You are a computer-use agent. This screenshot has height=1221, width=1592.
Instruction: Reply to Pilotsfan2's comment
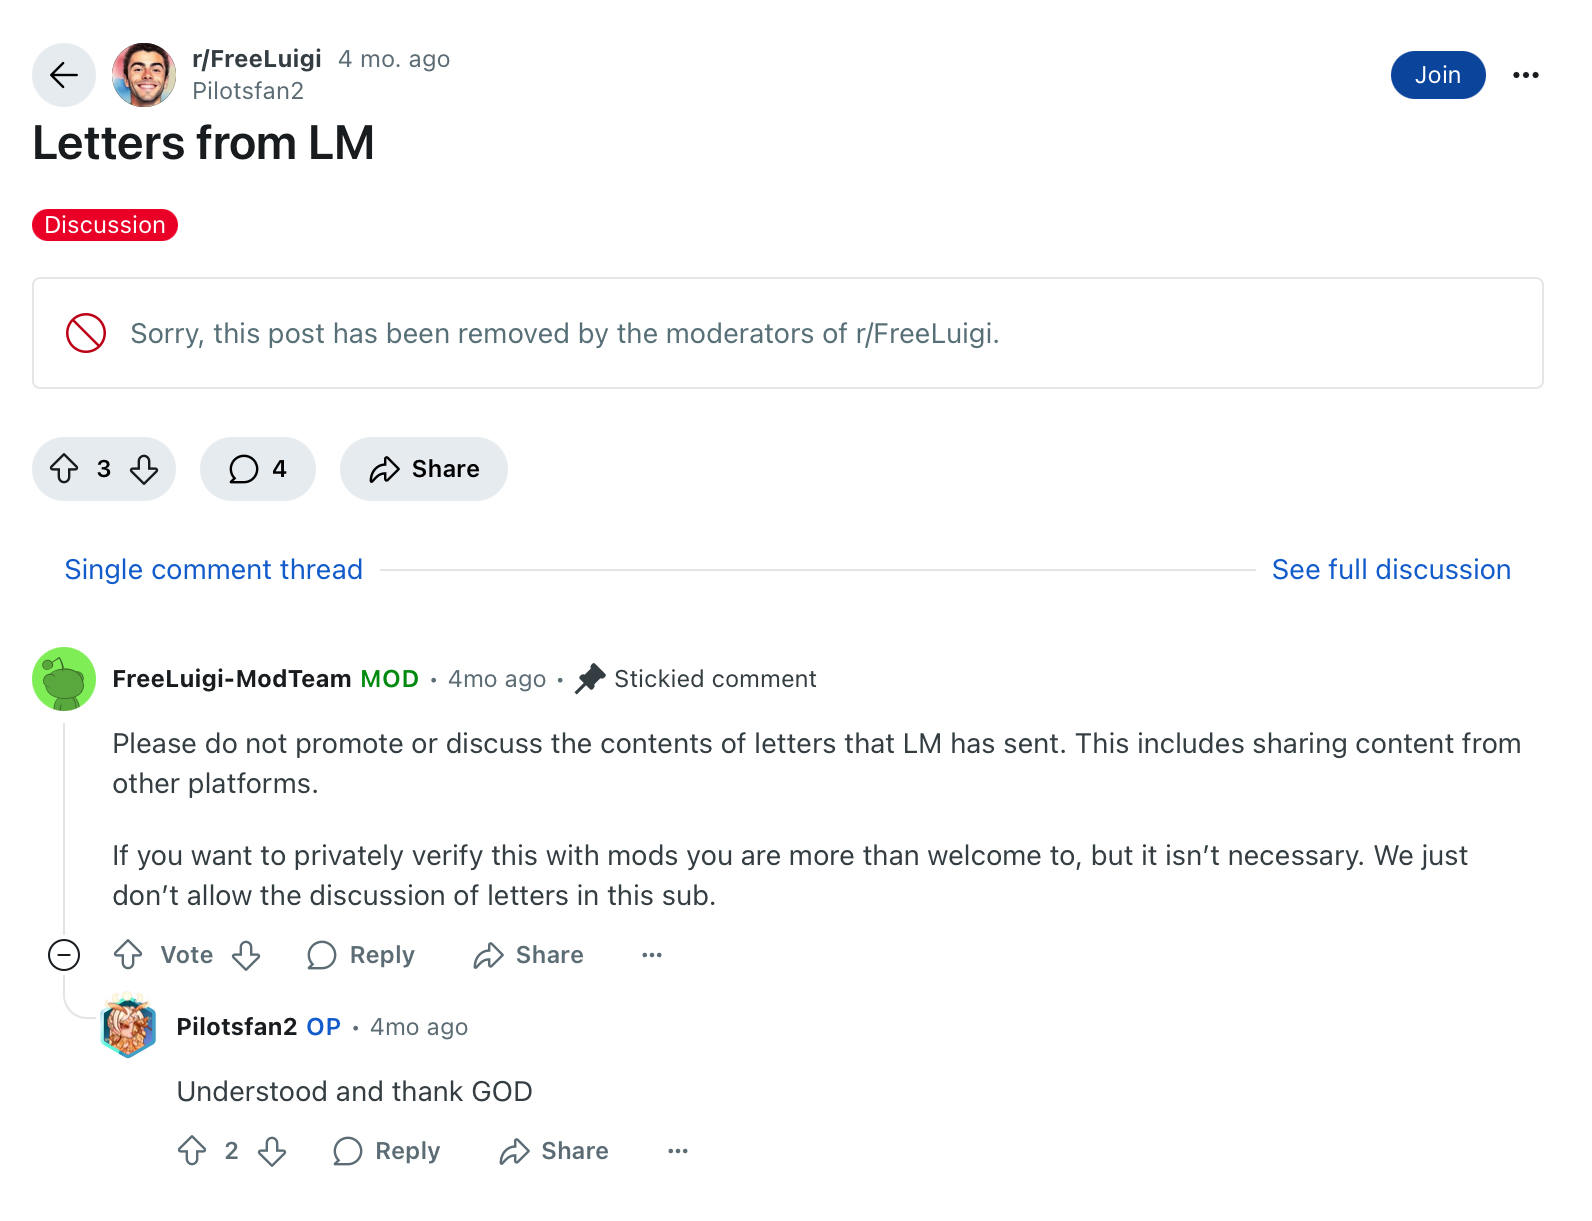pyautogui.click(x=387, y=1151)
